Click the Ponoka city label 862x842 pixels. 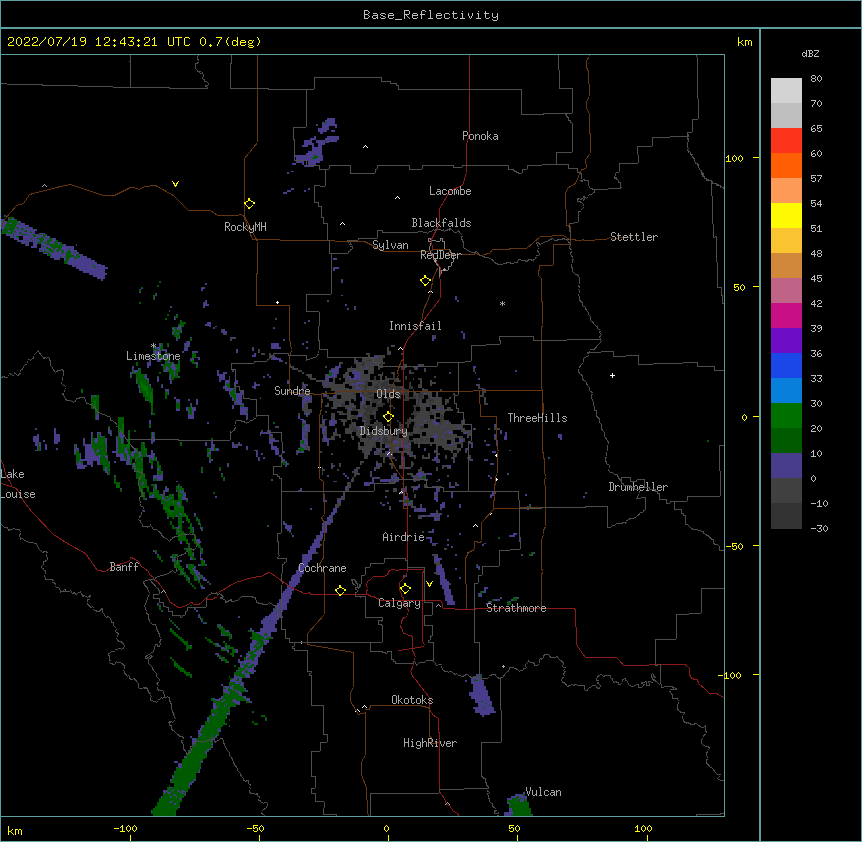point(480,136)
